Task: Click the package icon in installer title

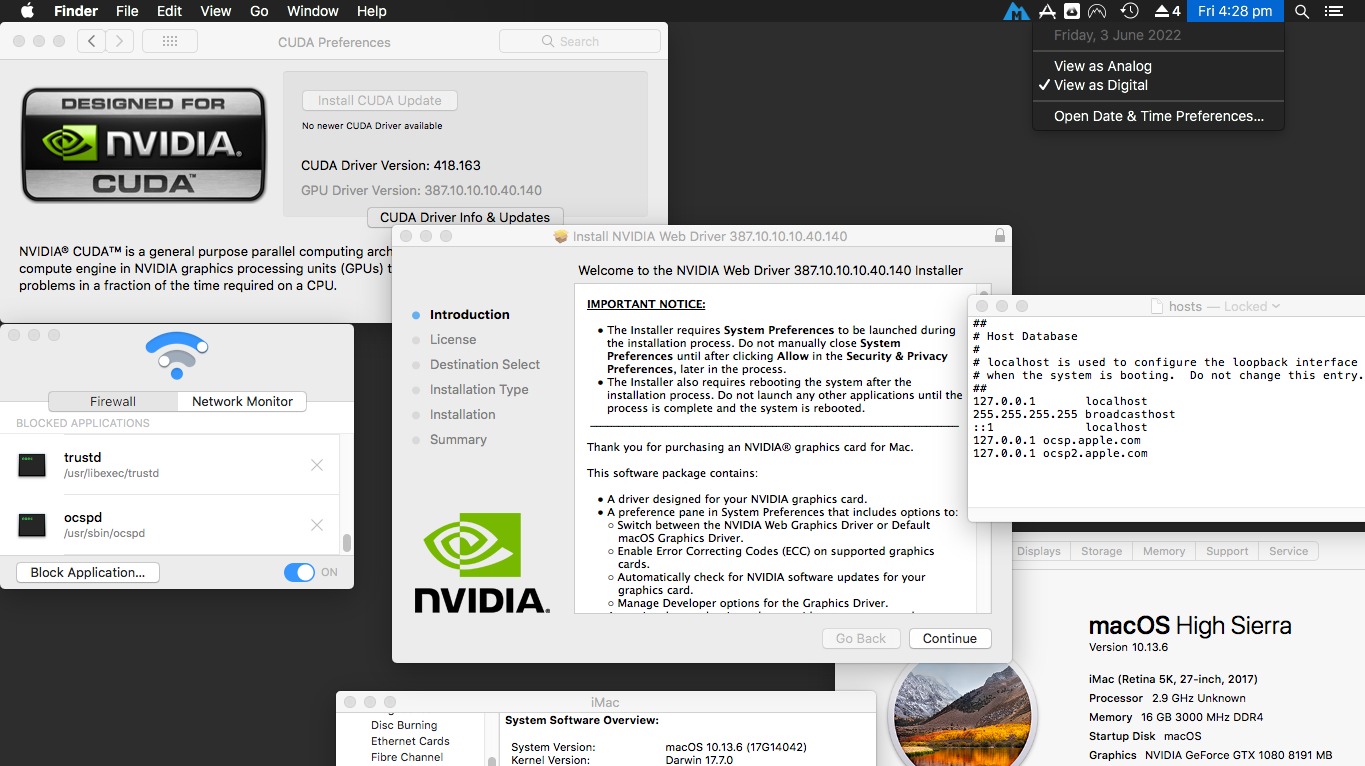Action: click(x=560, y=236)
